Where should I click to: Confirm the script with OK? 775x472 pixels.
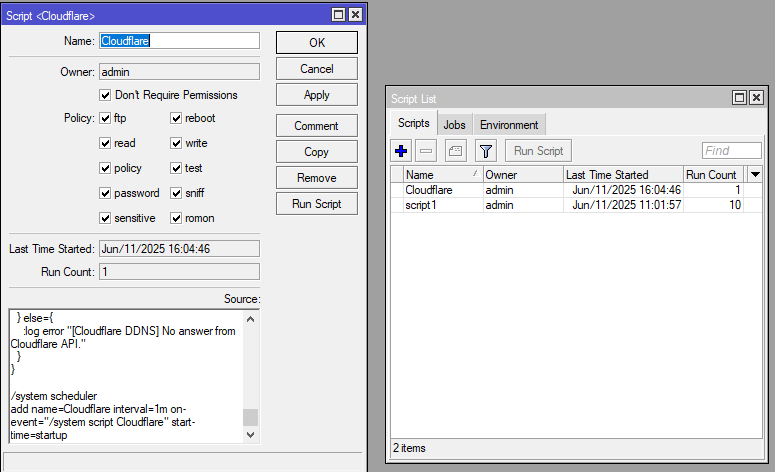pos(317,43)
